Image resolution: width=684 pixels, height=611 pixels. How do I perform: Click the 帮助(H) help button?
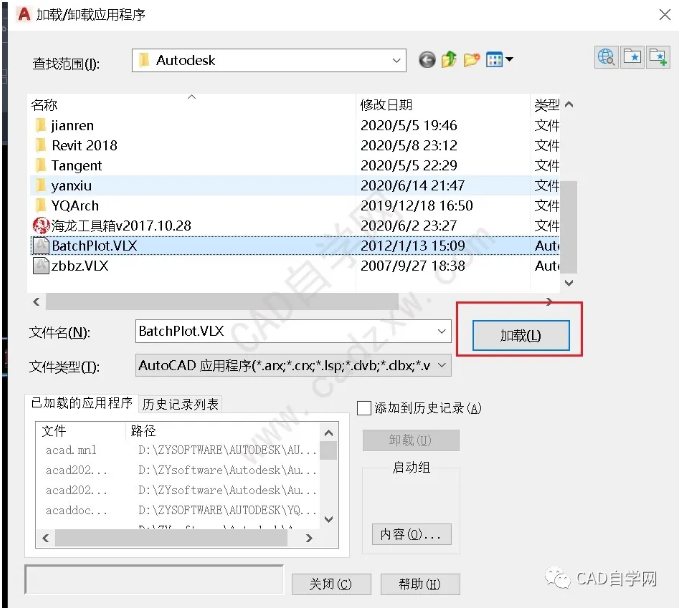coord(420,584)
